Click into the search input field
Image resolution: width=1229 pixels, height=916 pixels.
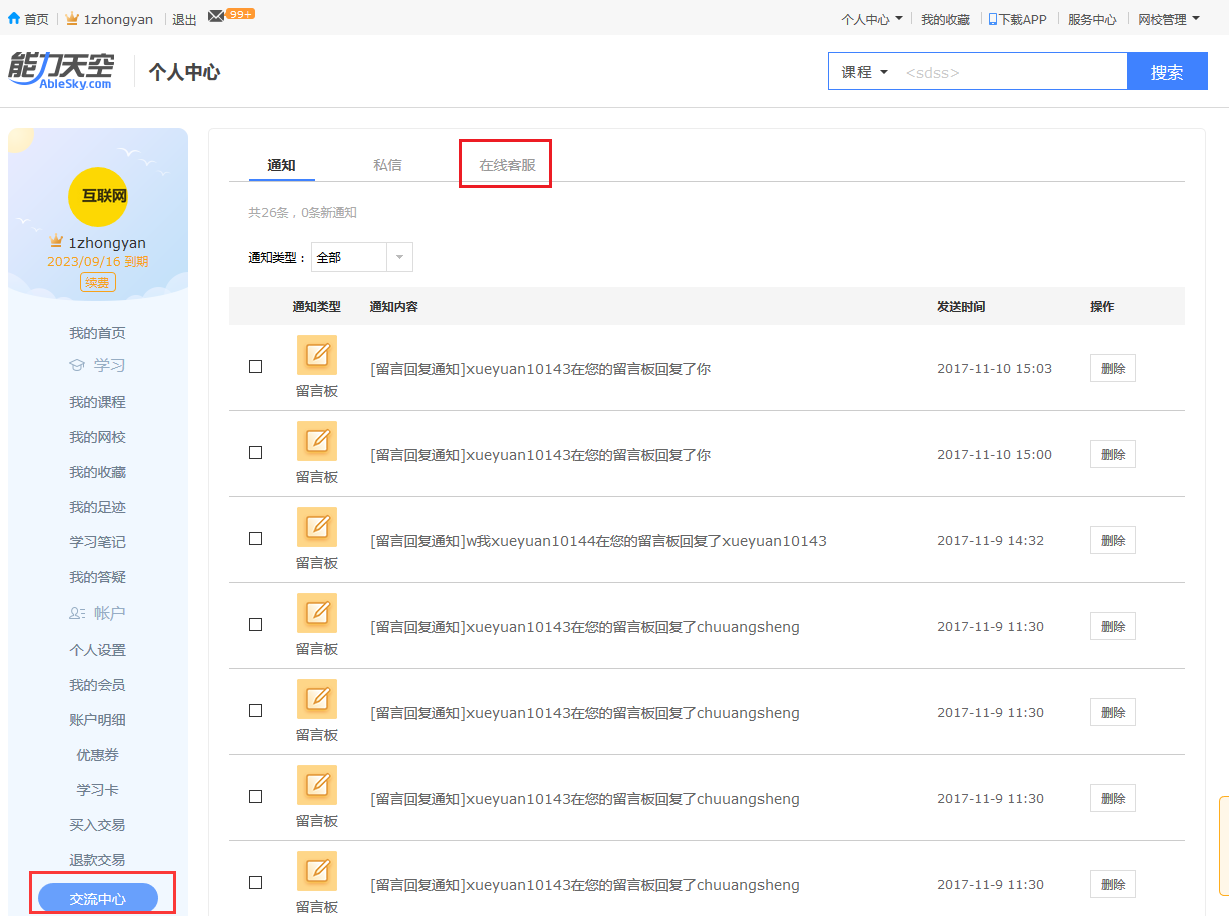pyautogui.click(x=1010, y=72)
